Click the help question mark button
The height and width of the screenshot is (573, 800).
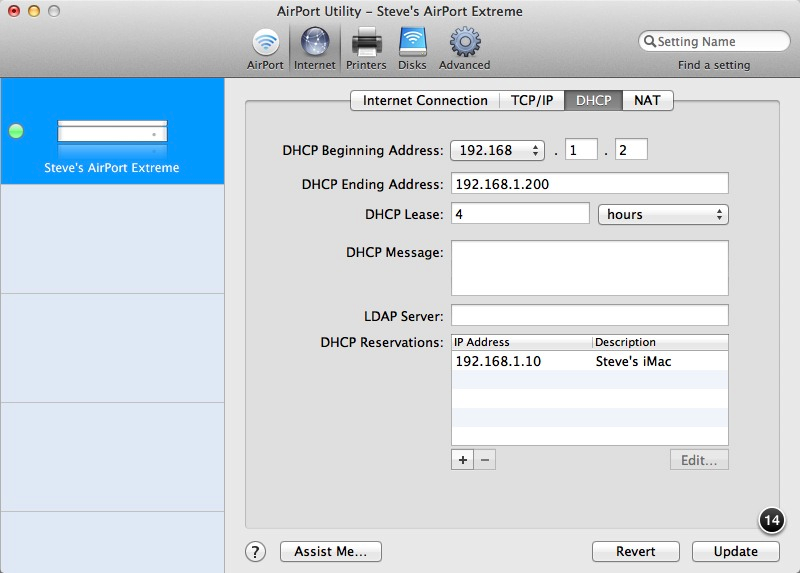[x=255, y=552]
